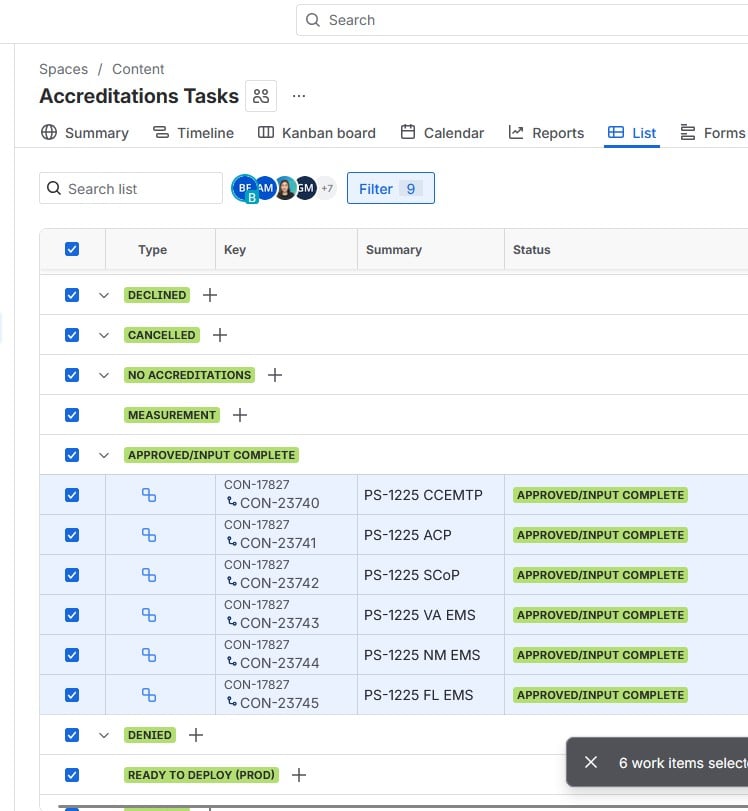Switch to the Kanban board tab
Image resolution: width=748 pixels, height=811 pixels.
pyautogui.click(x=317, y=133)
